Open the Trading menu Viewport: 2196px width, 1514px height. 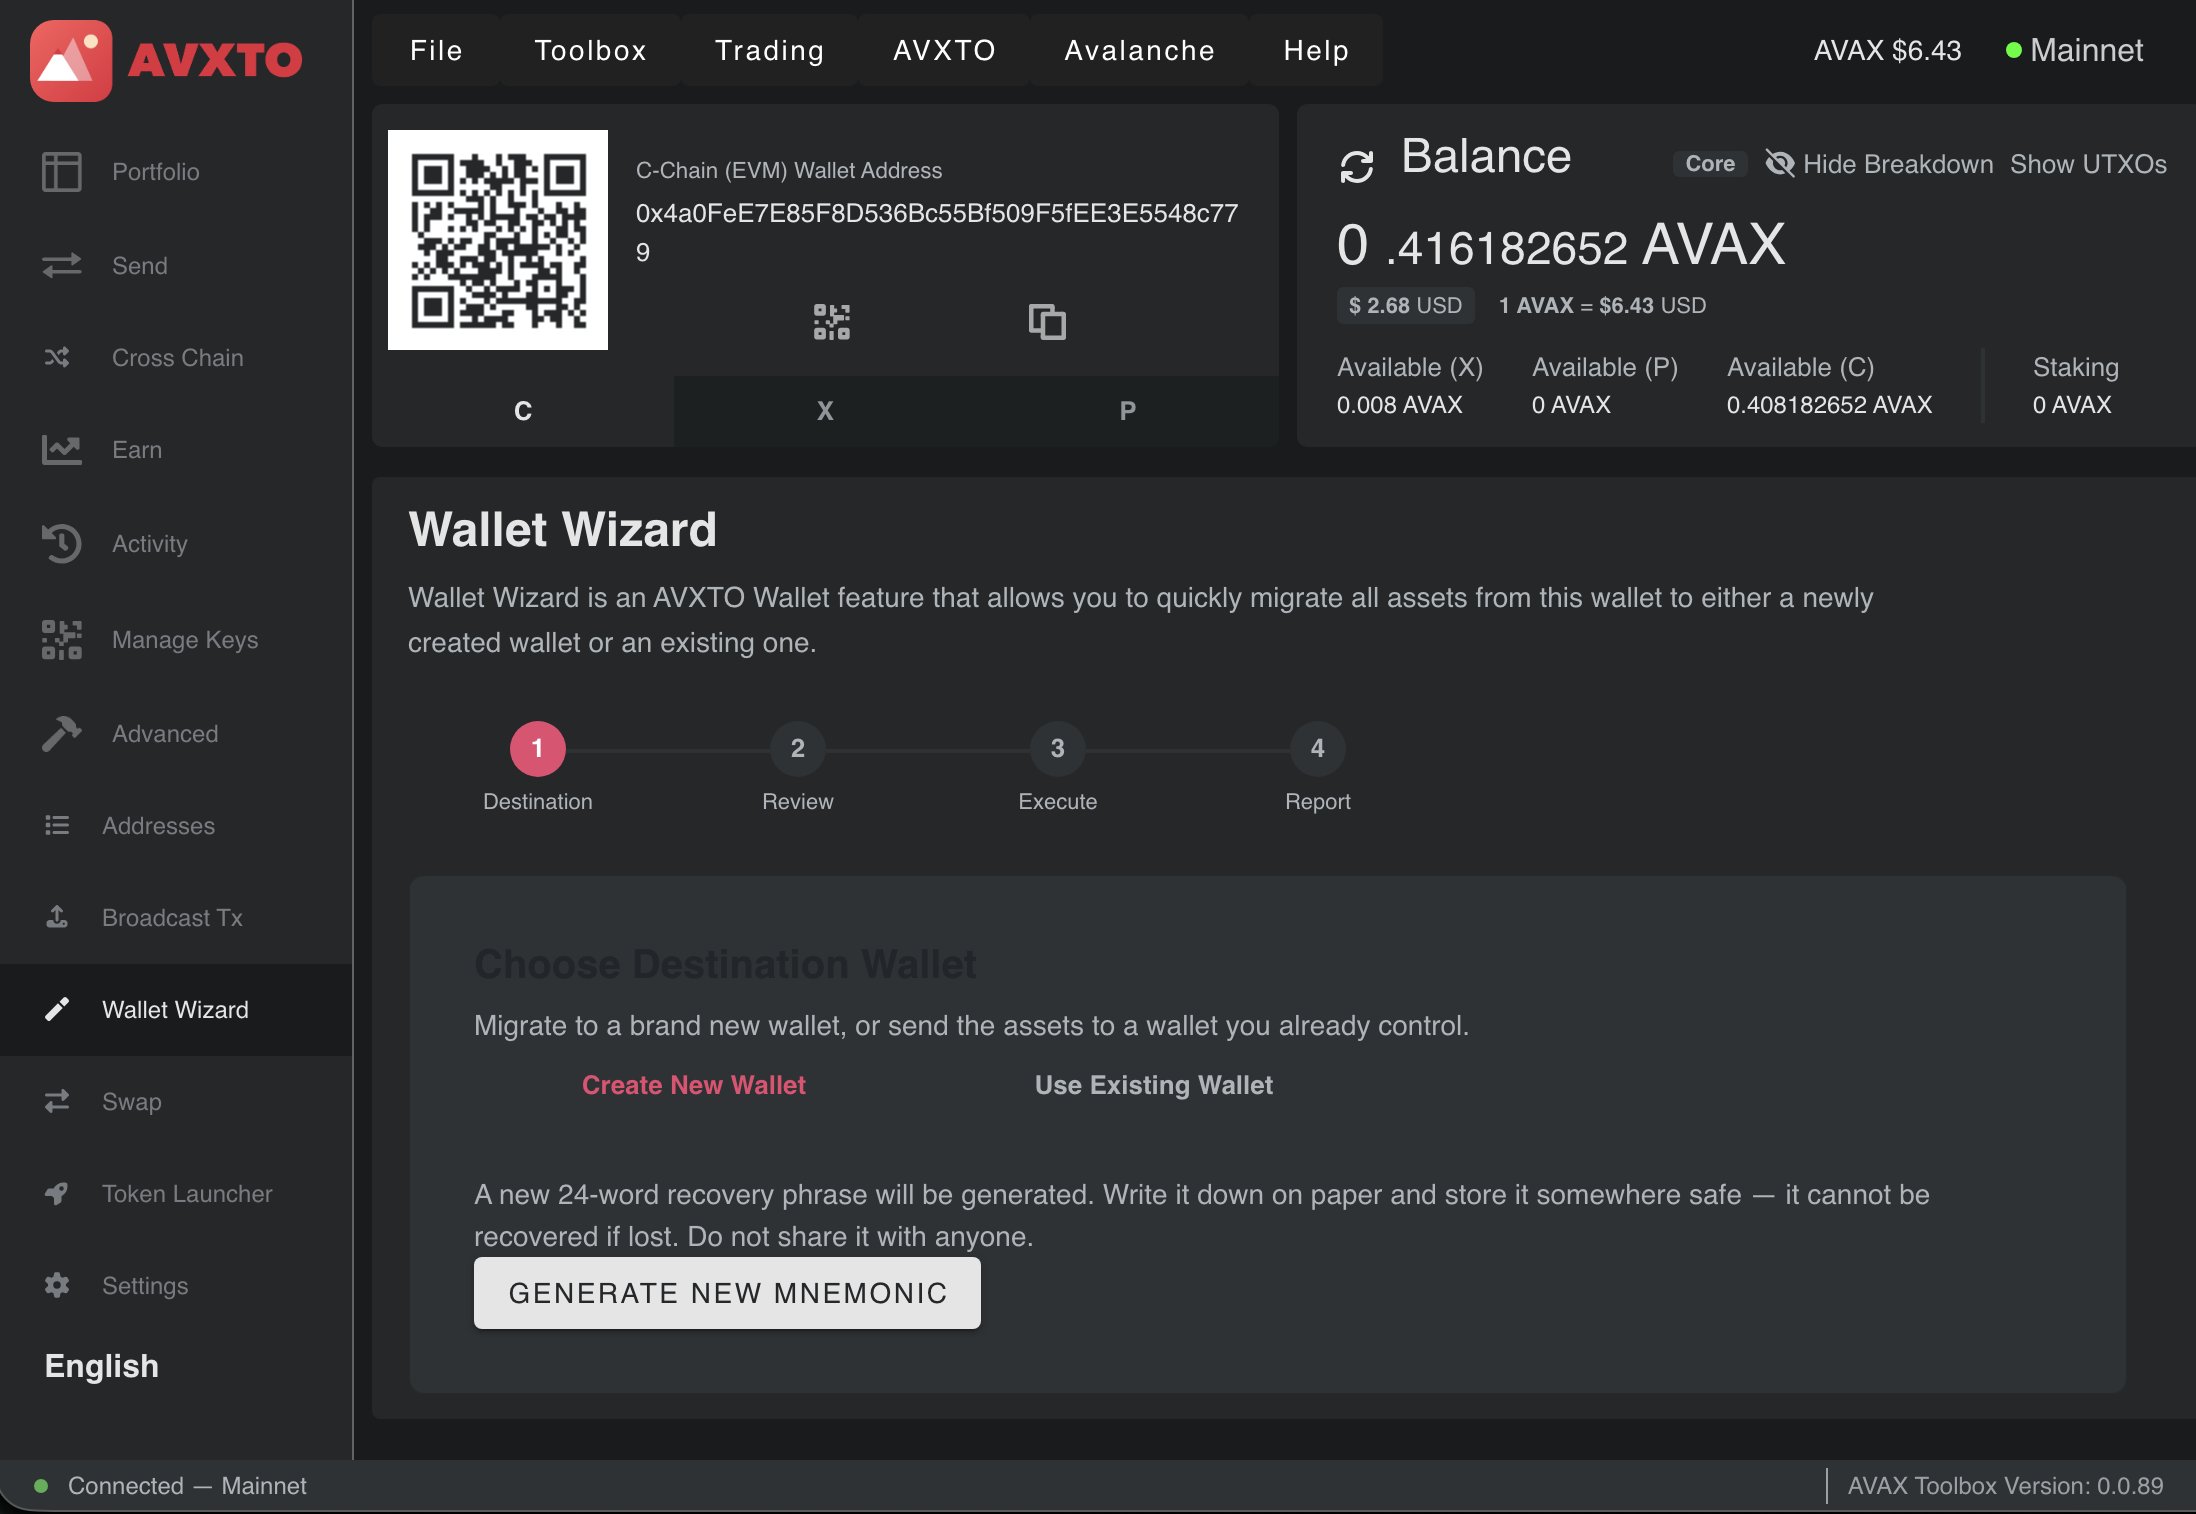(770, 50)
